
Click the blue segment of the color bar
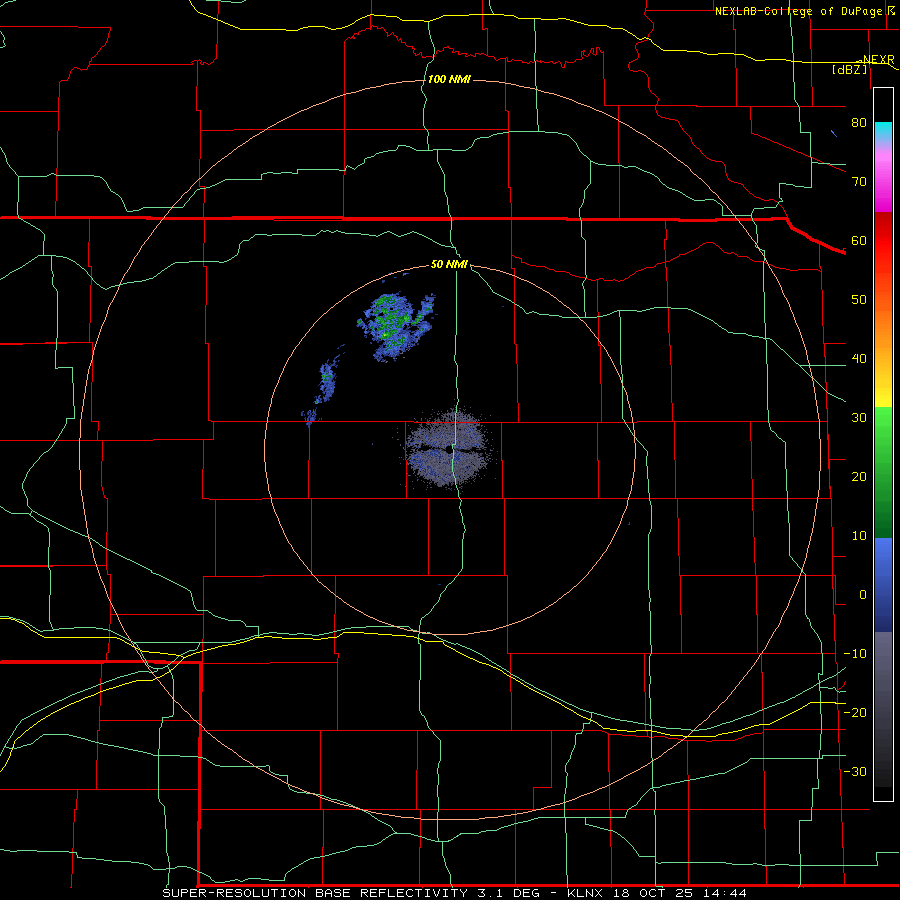click(883, 585)
